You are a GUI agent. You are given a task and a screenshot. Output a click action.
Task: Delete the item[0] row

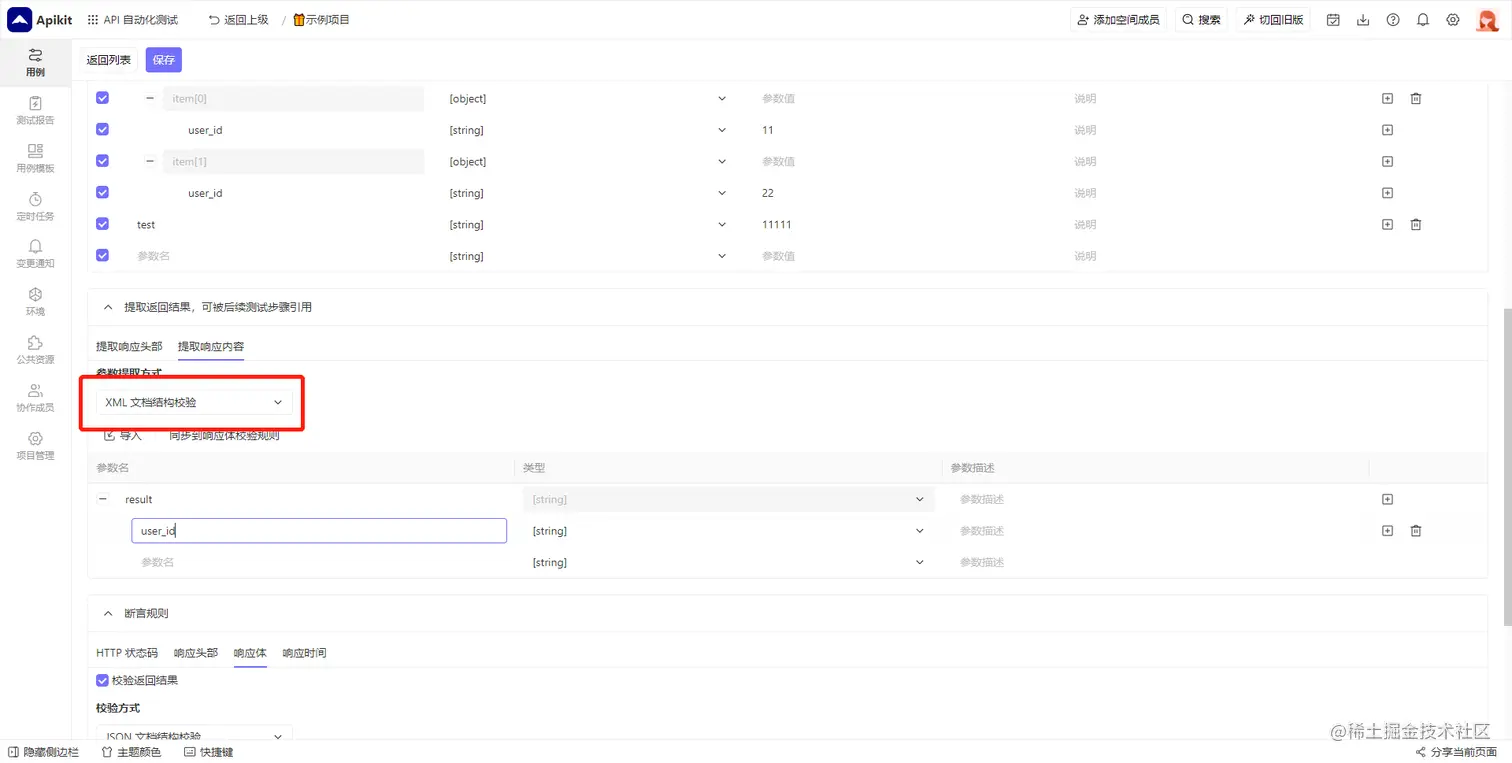click(x=1416, y=98)
